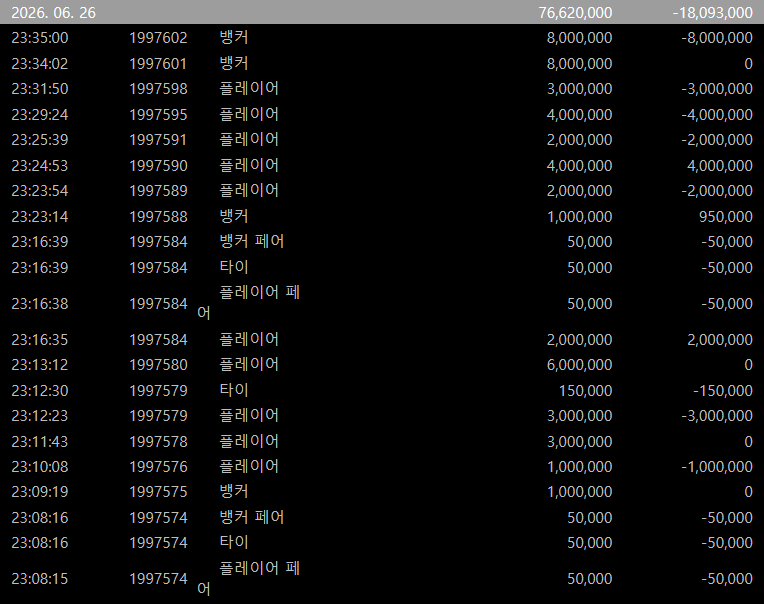Select round number 1997580
764x604 pixels.
[x=158, y=365]
